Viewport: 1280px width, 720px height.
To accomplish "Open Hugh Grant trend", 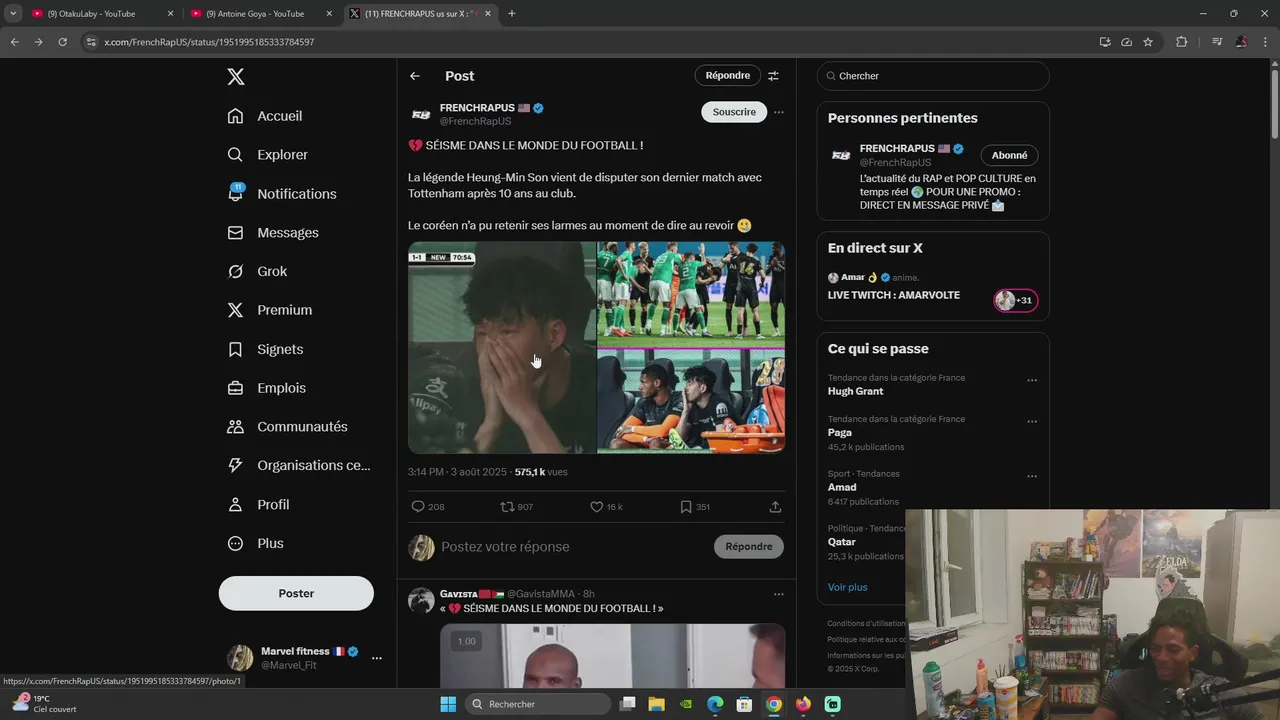I will click(x=855, y=392).
